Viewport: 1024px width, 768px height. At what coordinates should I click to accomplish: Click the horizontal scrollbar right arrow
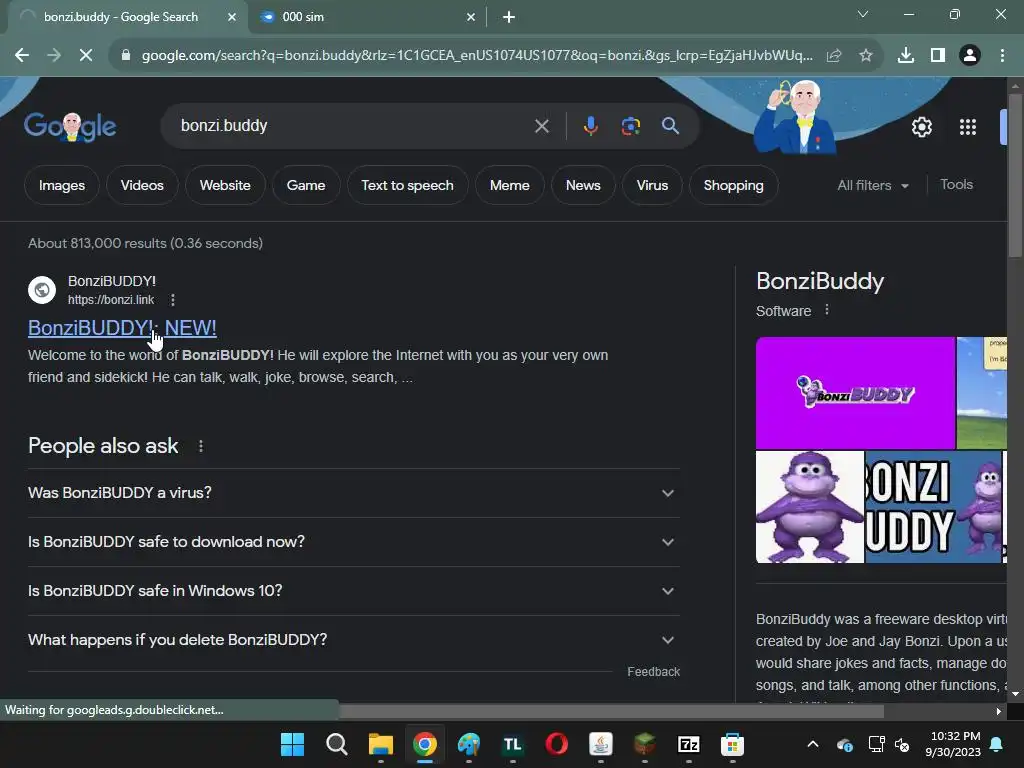(x=998, y=711)
